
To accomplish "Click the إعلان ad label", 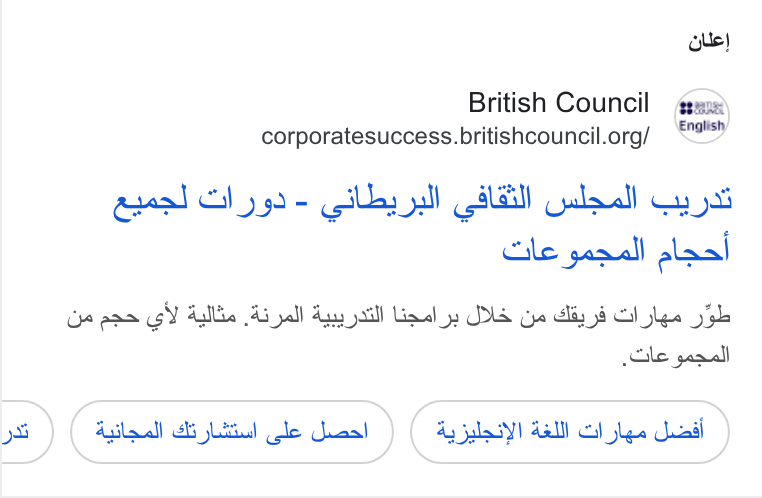I will pyautogui.click(x=709, y=41).
